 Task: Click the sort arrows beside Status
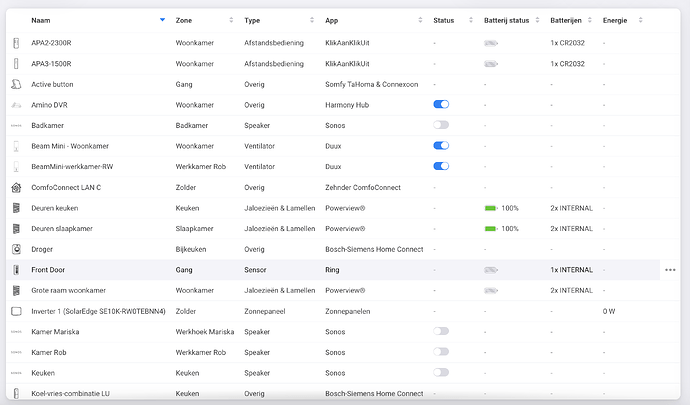tap(471, 20)
